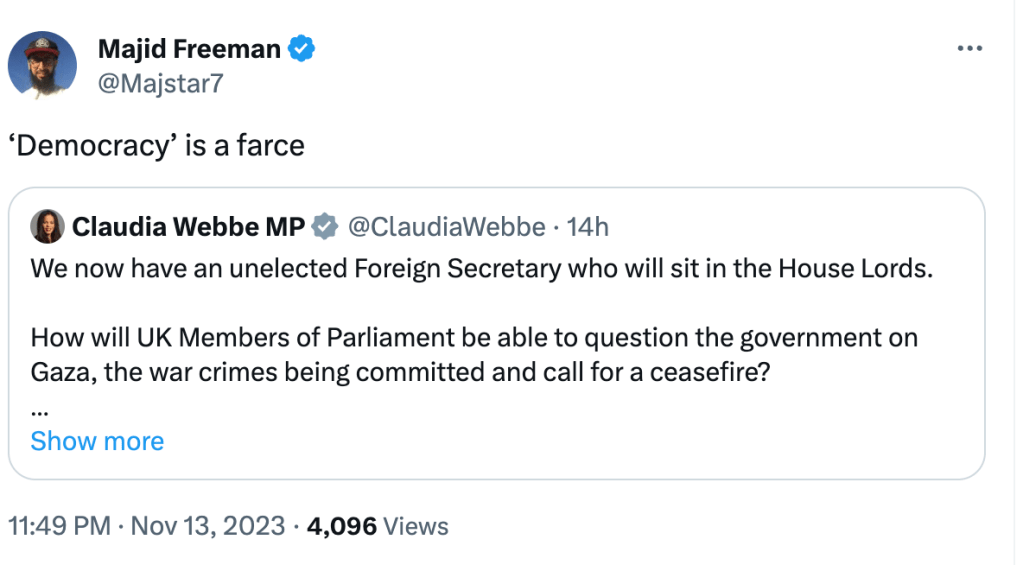Click Majid Freeman's profile avatar
Screen dimensions: 1023x565
[x=42, y=65]
